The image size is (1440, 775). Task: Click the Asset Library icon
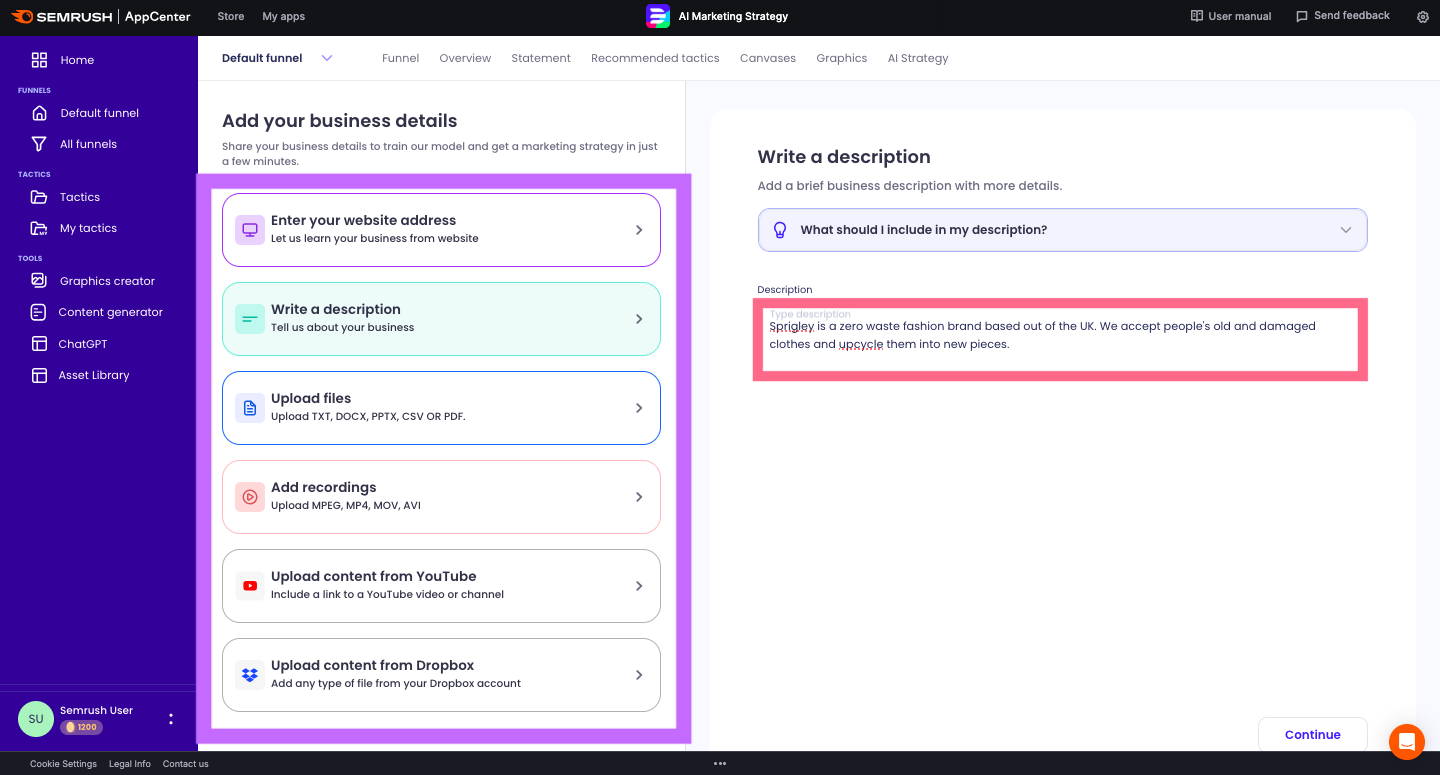click(x=39, y=375)
